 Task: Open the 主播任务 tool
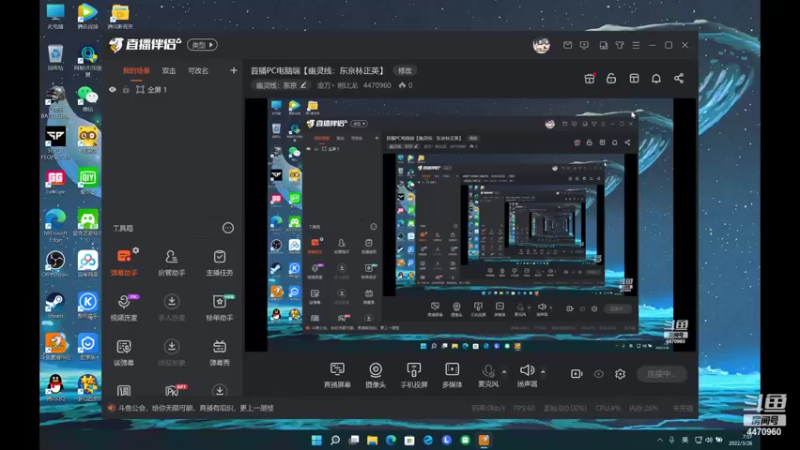pyautogui.click(x=219, y=262)
